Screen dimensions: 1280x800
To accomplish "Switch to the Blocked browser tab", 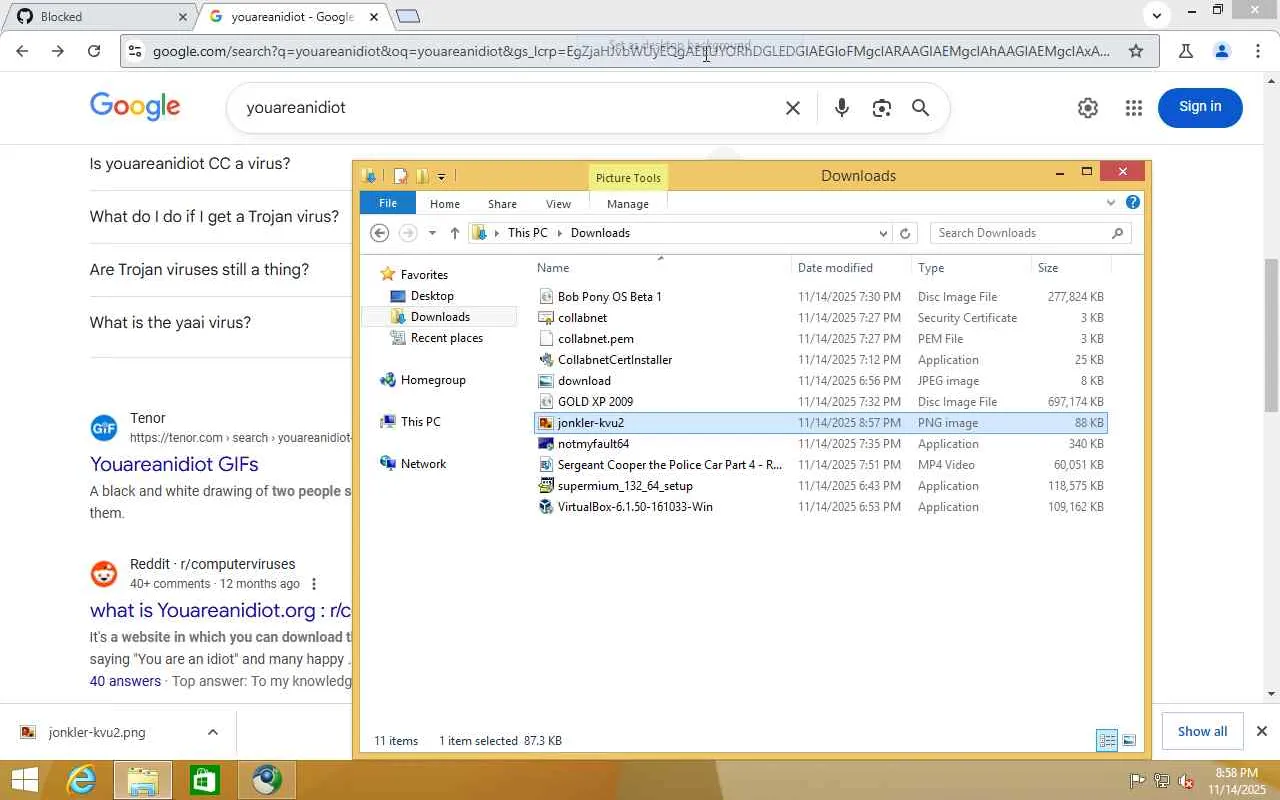I will (x=100, y=17).
